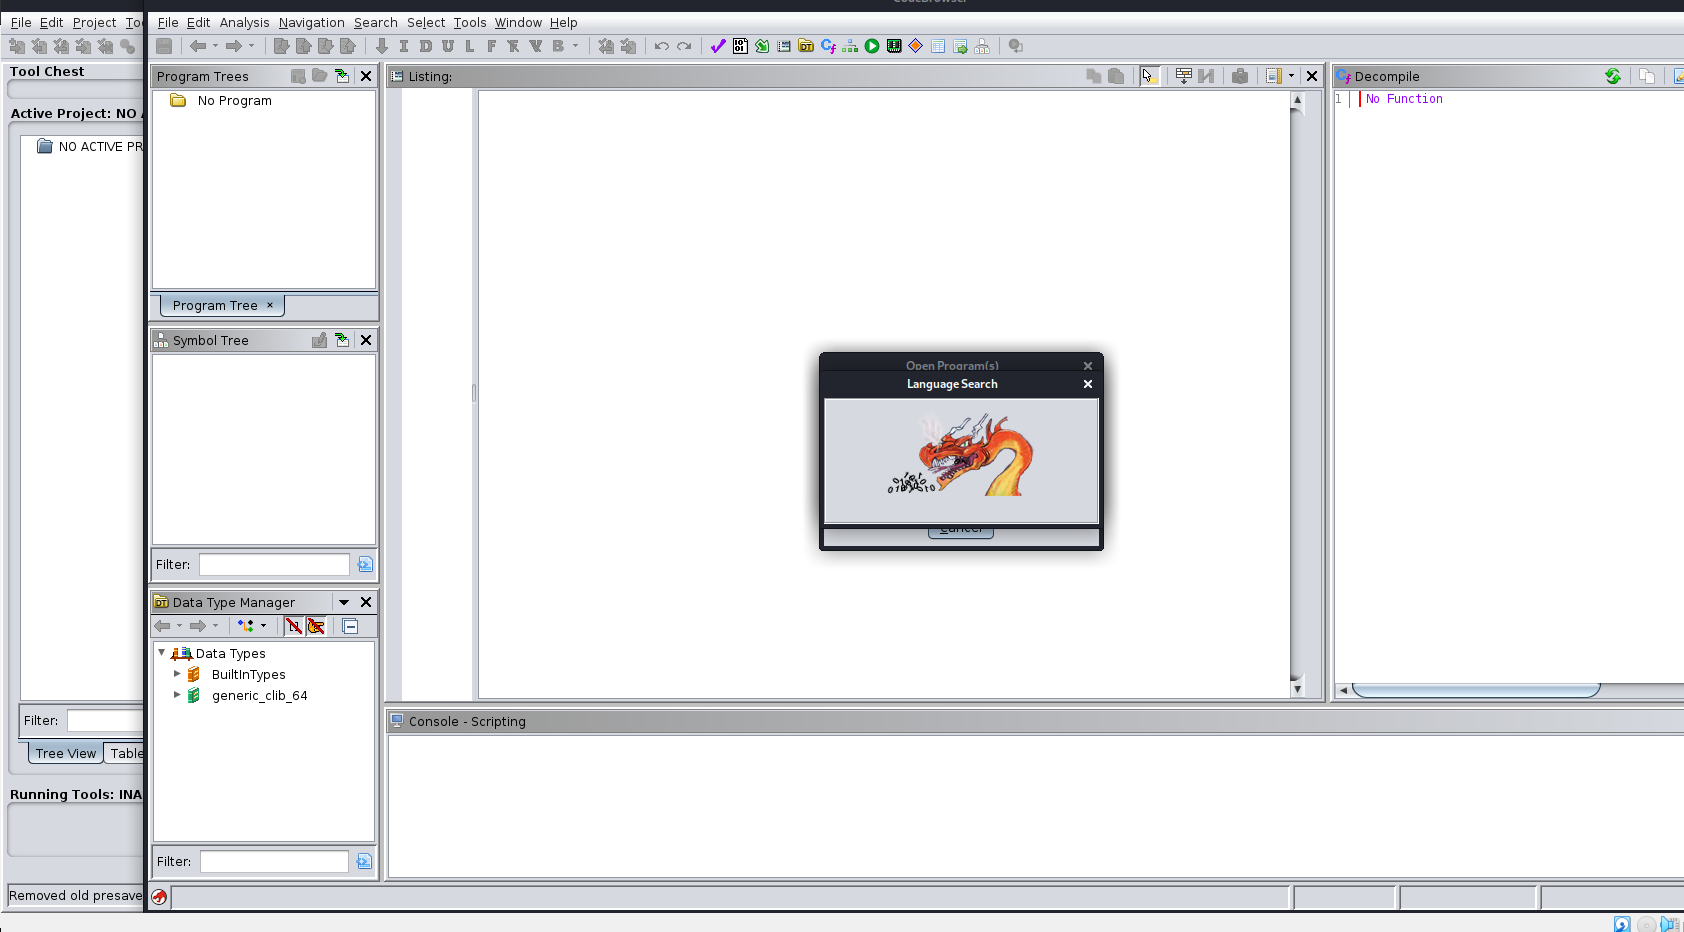Take a snapshot with the camera icon in Listing
Screen dimensions: 1684x932
click(x=1240, y=76)
